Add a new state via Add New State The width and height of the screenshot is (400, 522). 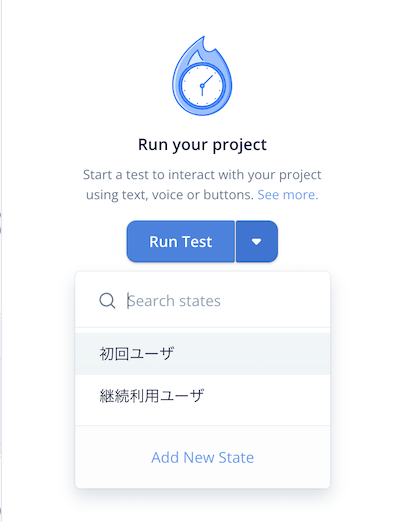[x=202, y=457]
